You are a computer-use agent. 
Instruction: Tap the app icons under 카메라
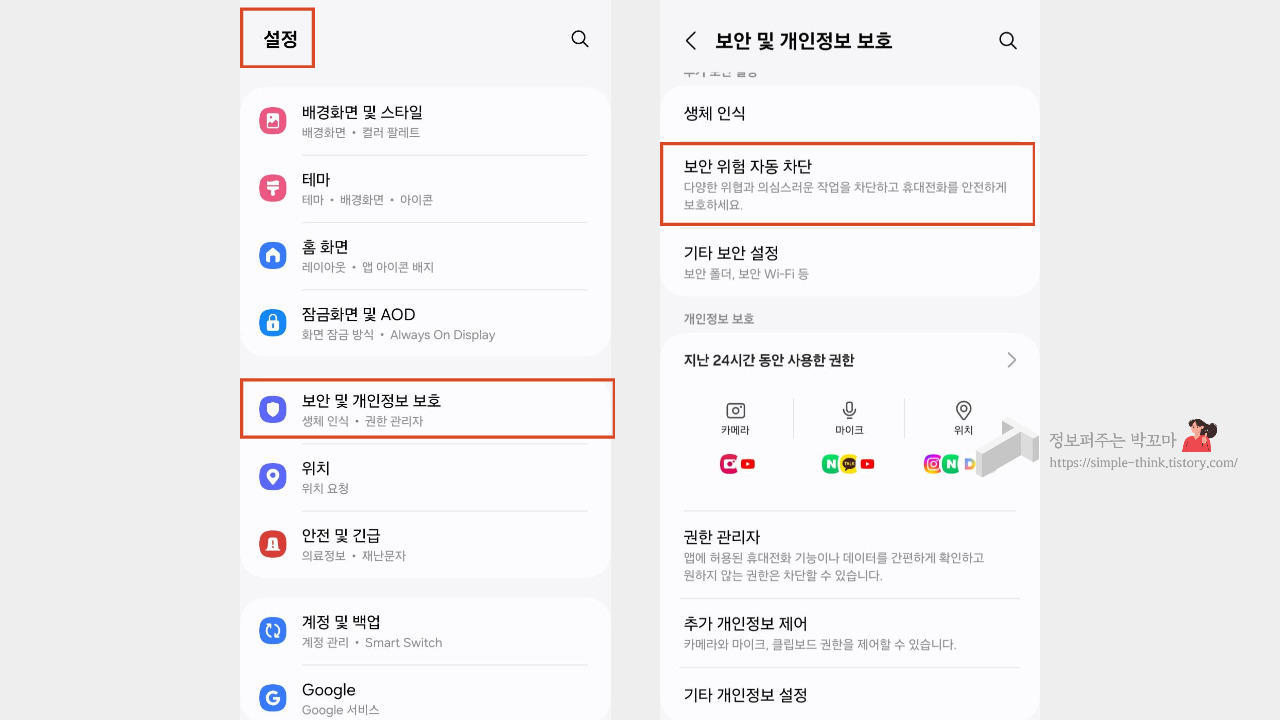pyautogui.click(x=737, y=464)
